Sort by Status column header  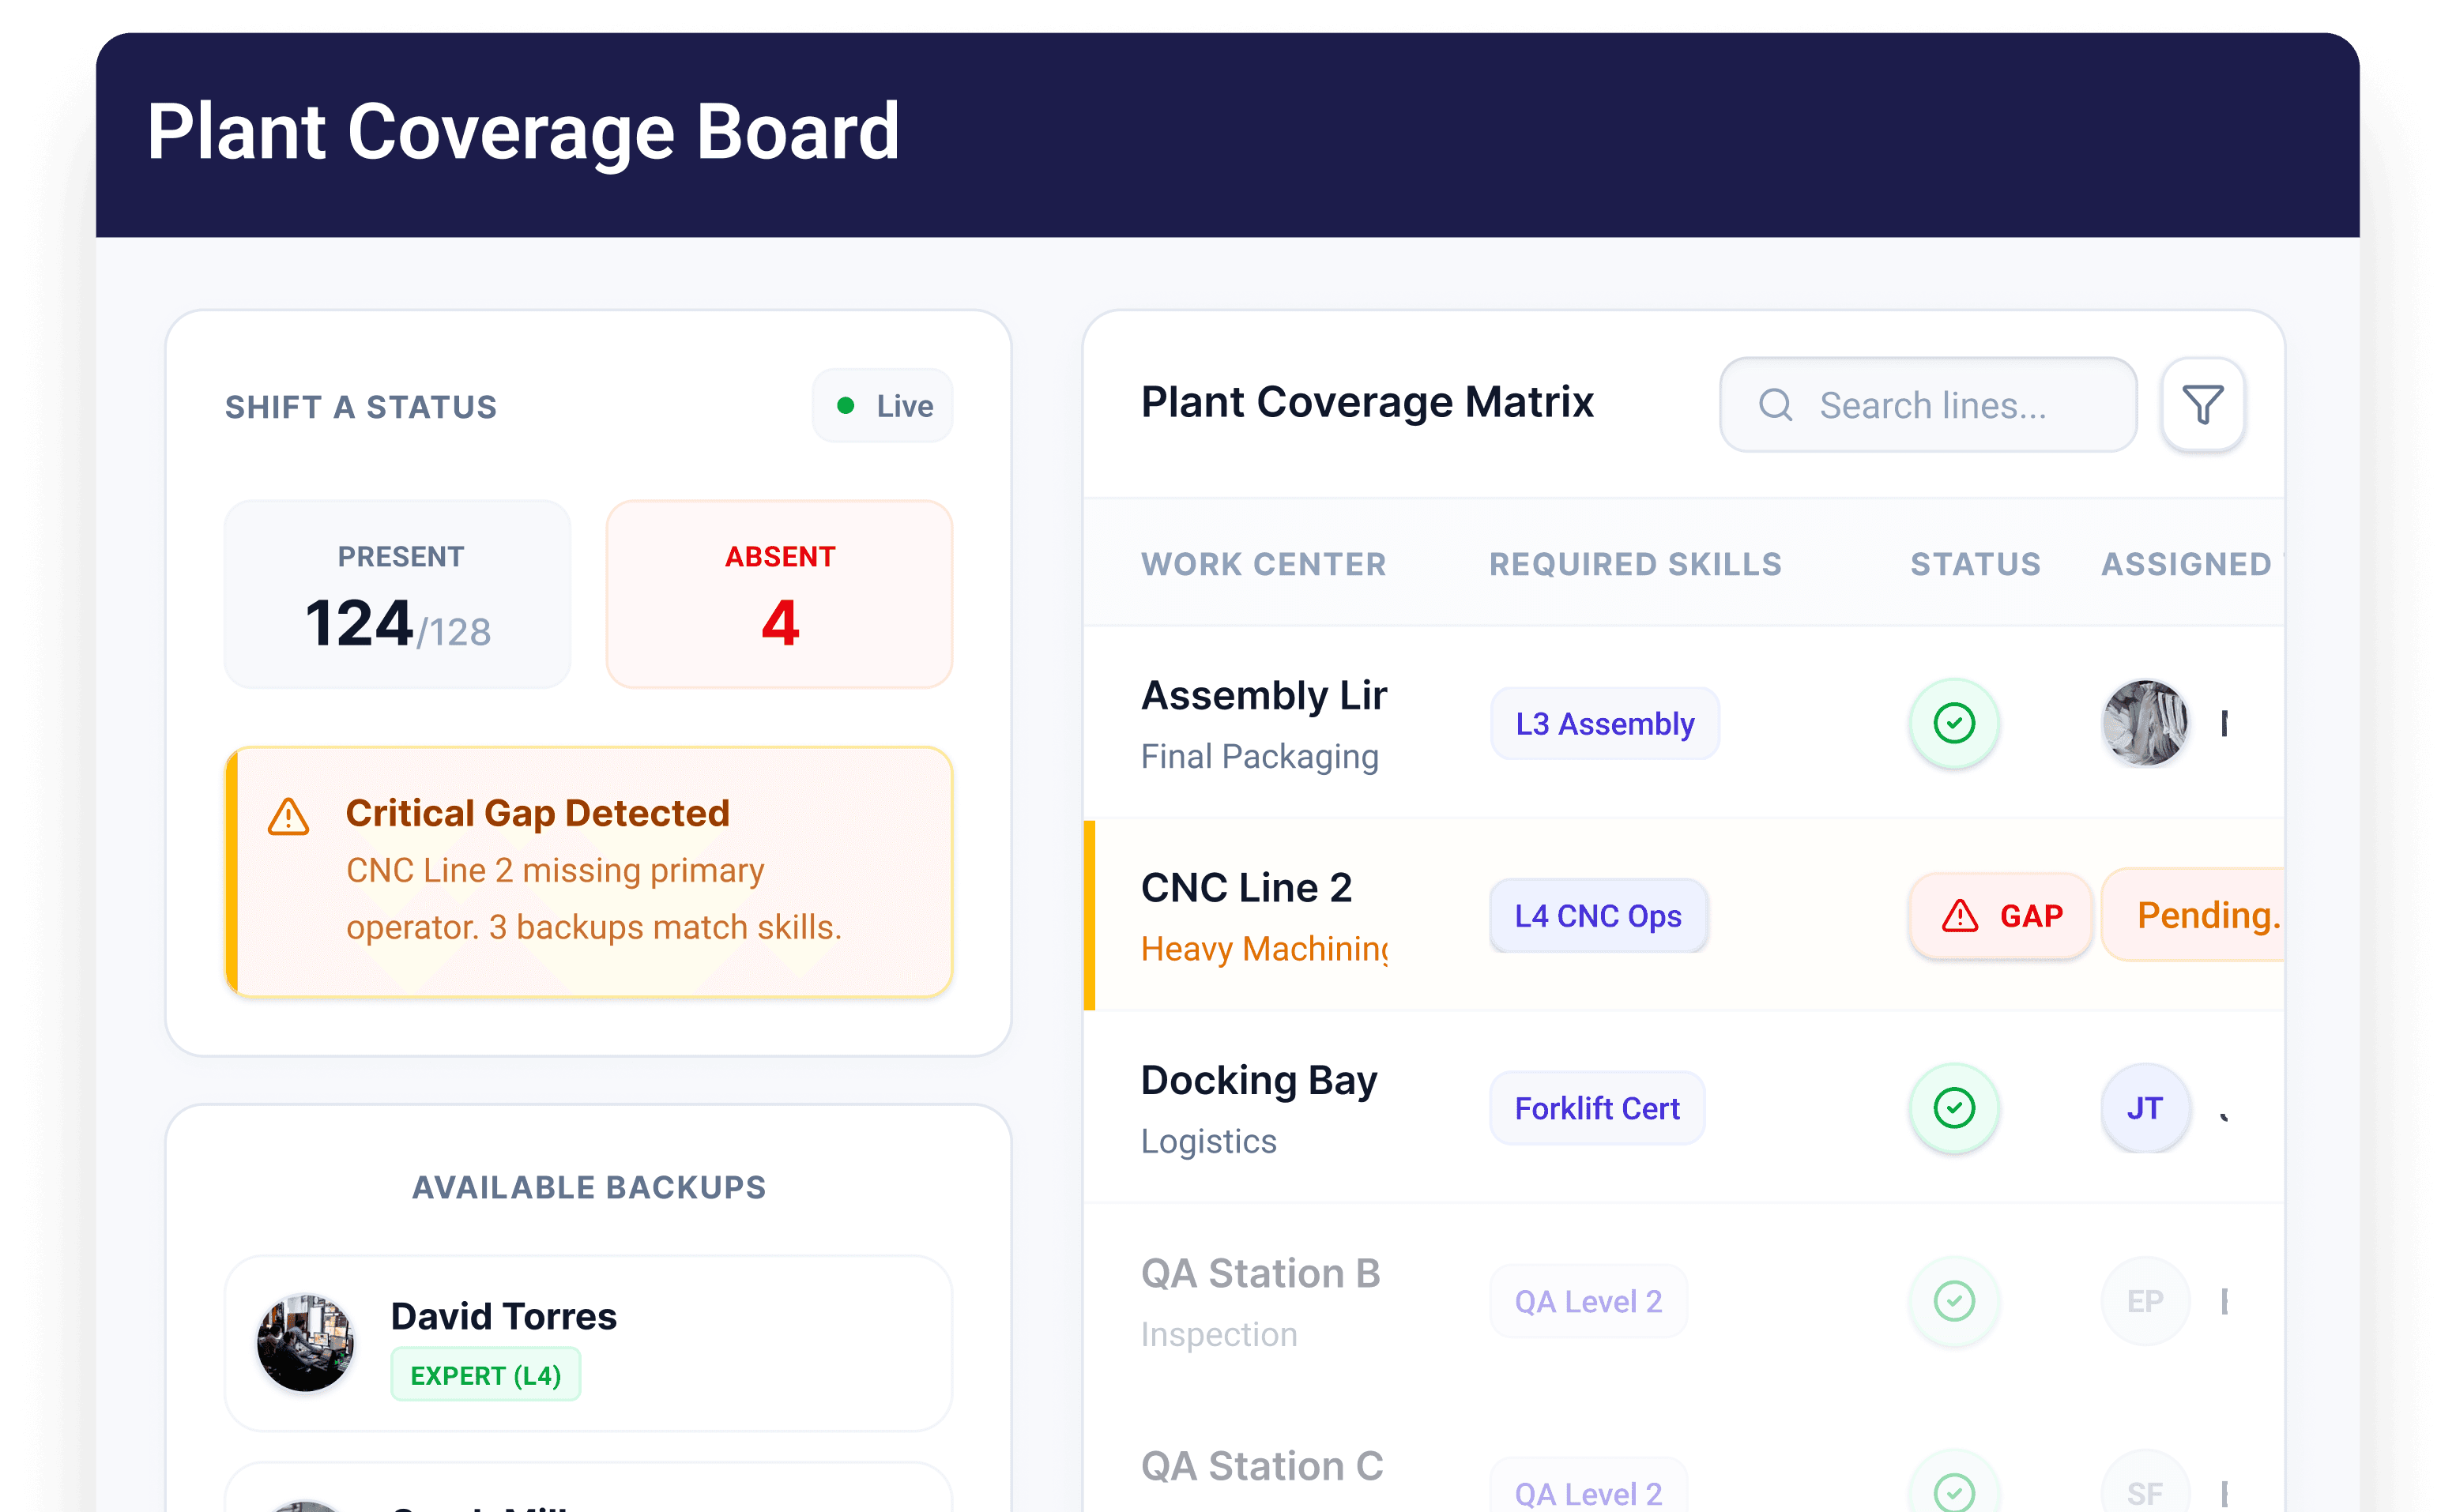click(x=1975, y=564)
